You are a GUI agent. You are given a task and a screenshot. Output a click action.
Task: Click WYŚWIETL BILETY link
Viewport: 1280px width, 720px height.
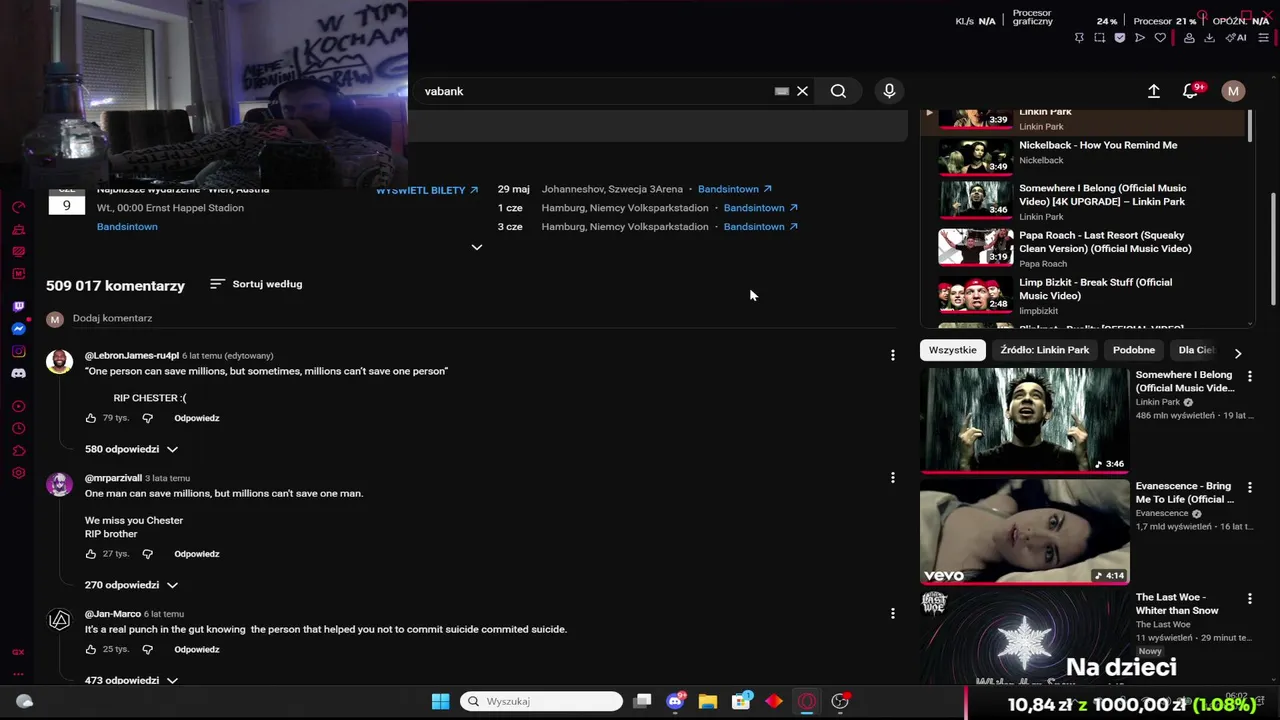point(427,190)
